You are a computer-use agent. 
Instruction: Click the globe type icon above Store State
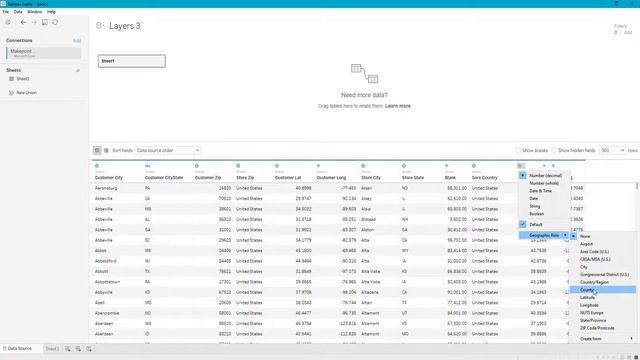click(x=404, y=166)
